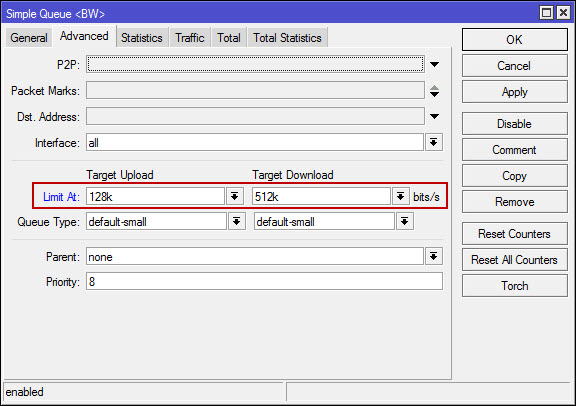Copy the queue entry
The image size is (576, 406).
tap(514, 176)
